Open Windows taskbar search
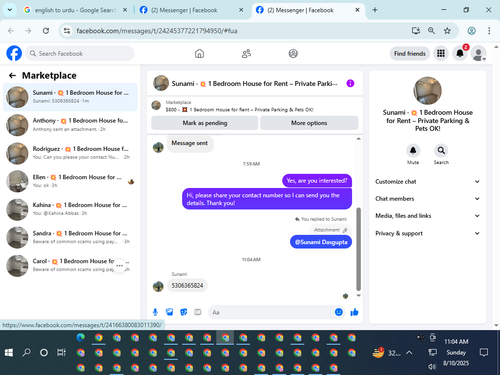The height and width of the screenshot is (375, 500). (x=26, y=353)
